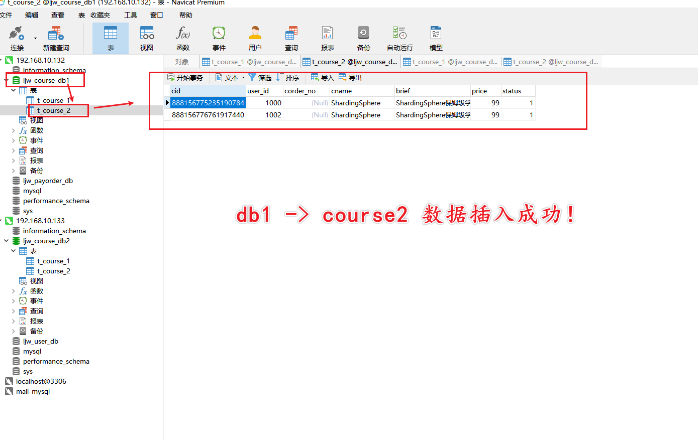
Task: Open the 自动运行 automation toolbar section
Action: coord(399,38)
